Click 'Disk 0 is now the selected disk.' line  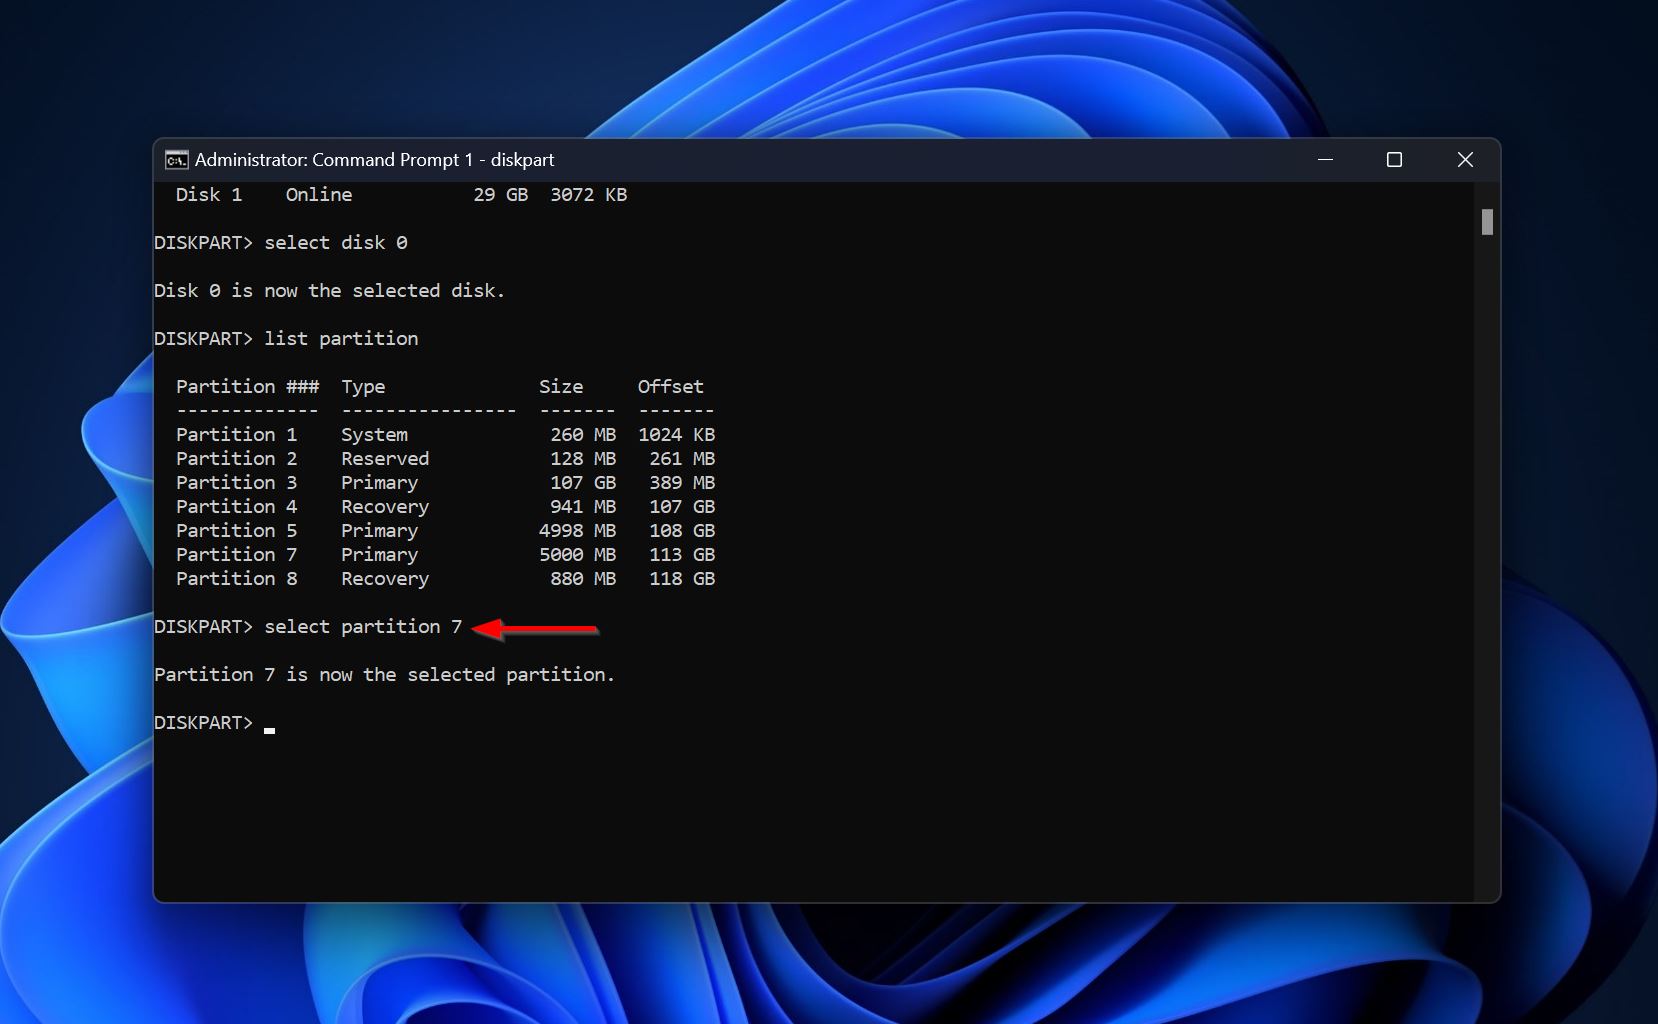(x=329, y=291)
